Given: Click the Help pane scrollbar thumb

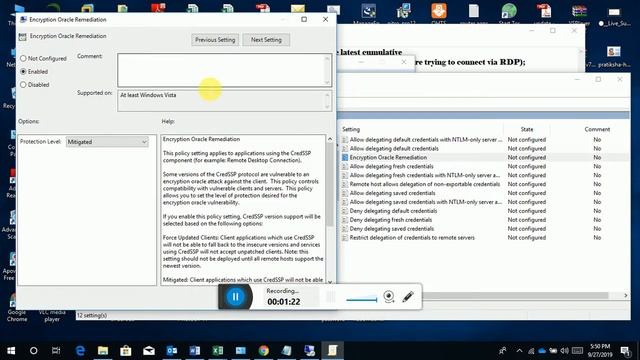Looking at the screenshot, I should coord(330,184).
